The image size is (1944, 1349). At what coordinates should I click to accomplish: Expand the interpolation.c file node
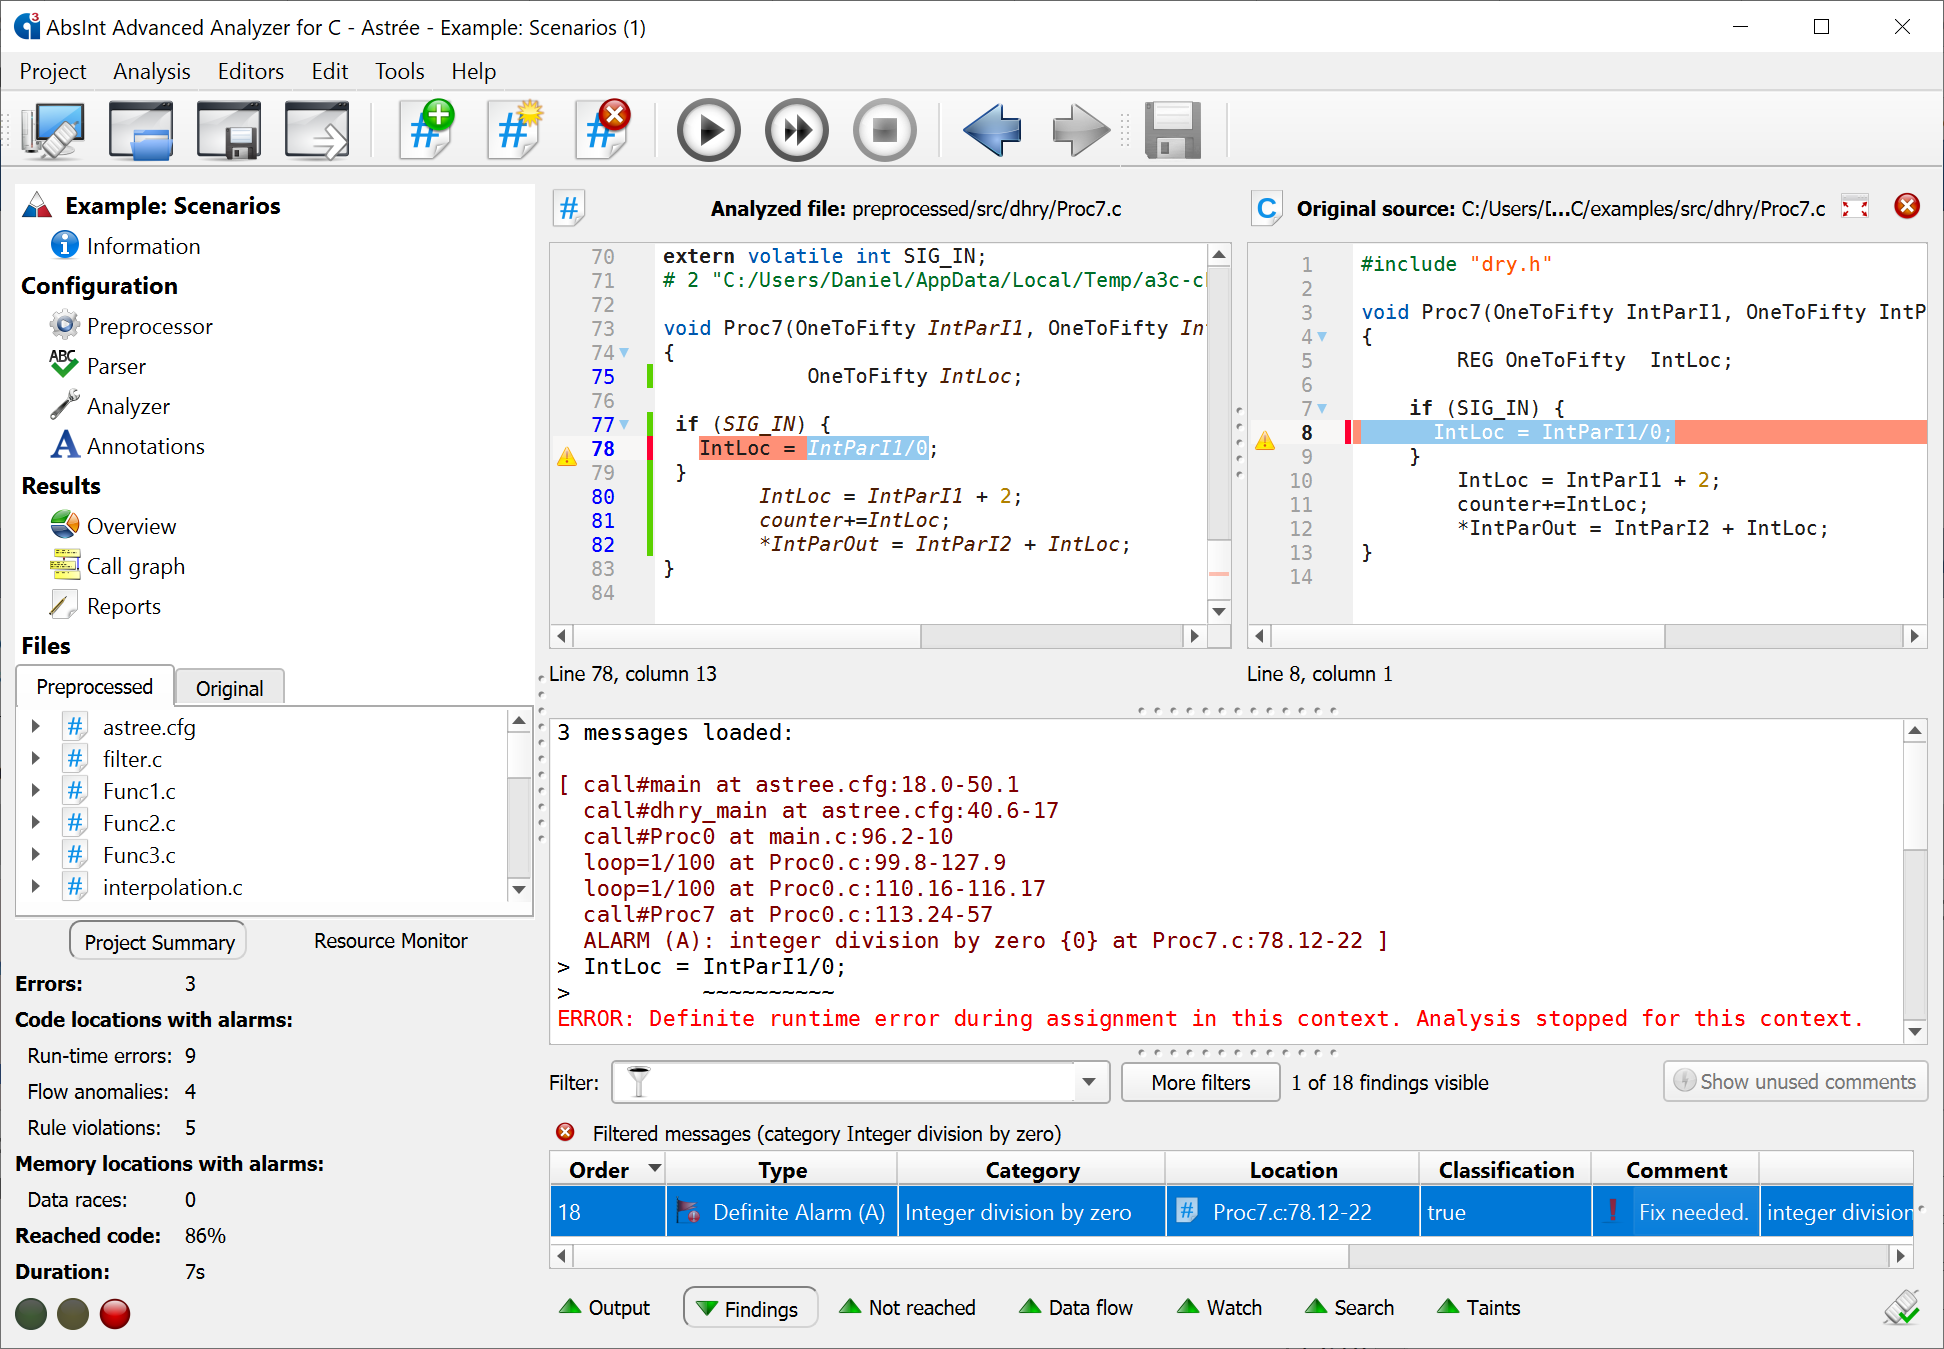35,887
